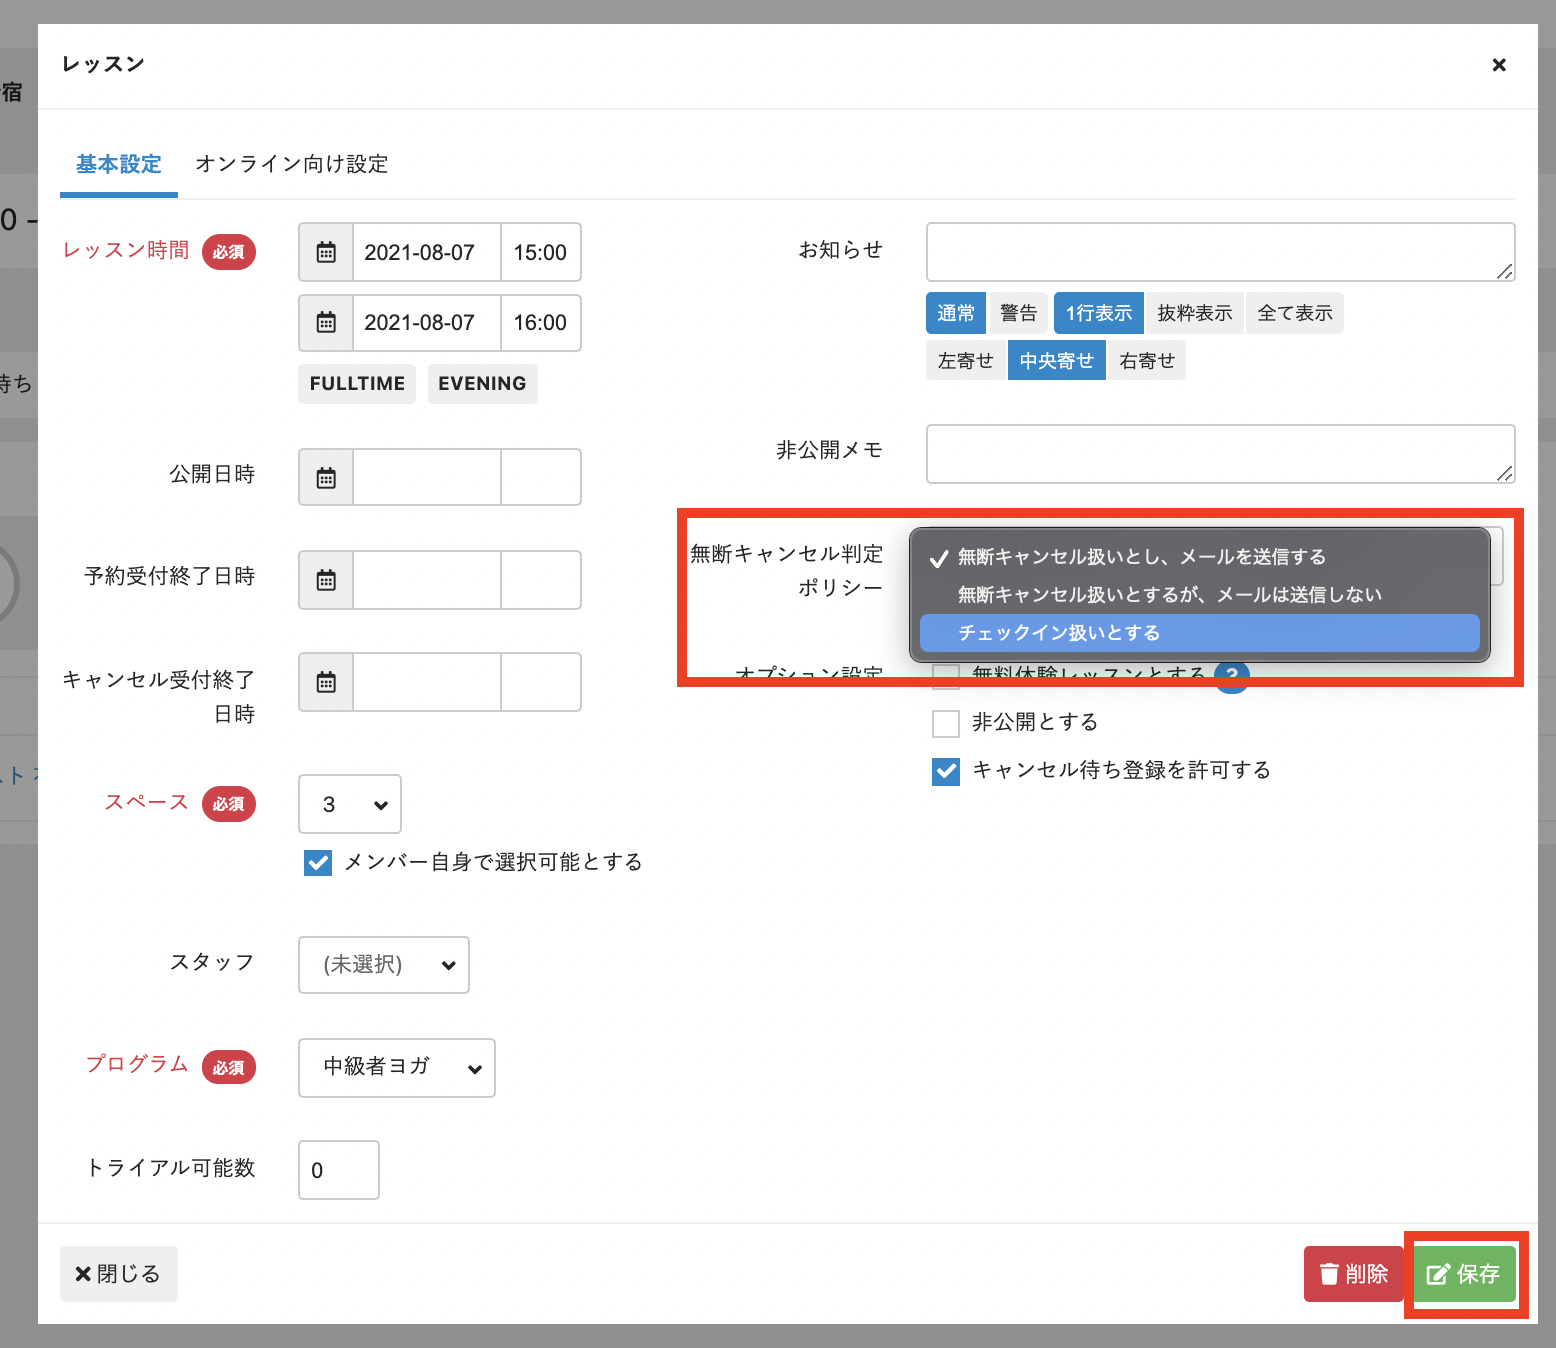Choose 抜粋表示 display mode

click(1195, 313)
